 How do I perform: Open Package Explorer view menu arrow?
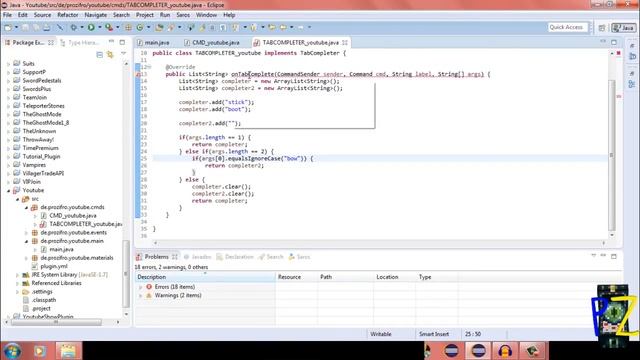click(x=124, y=54)
